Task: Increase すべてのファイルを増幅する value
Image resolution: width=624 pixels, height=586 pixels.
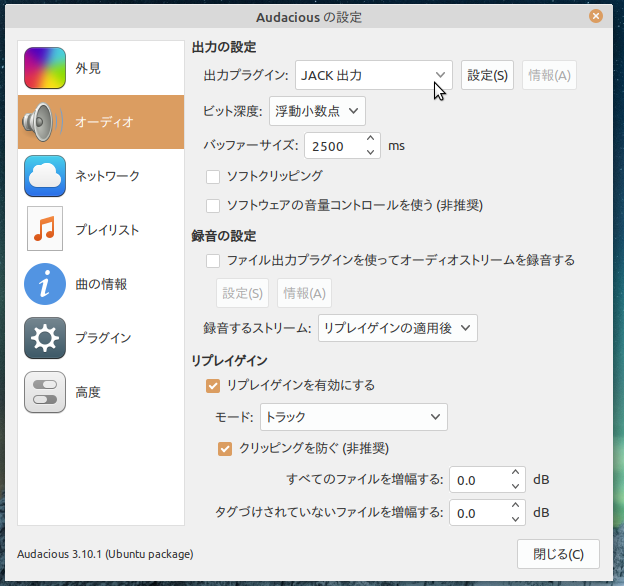Action: pos(515,473)
